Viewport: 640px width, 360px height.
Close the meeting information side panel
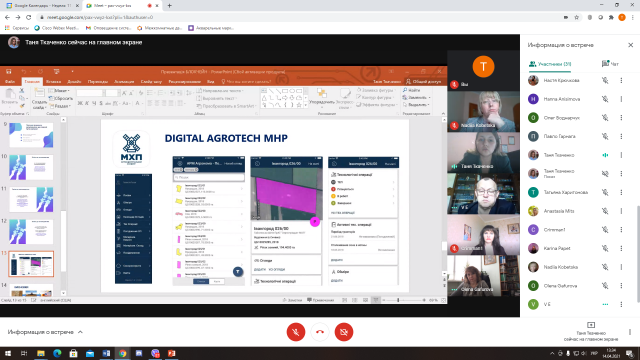631,45
